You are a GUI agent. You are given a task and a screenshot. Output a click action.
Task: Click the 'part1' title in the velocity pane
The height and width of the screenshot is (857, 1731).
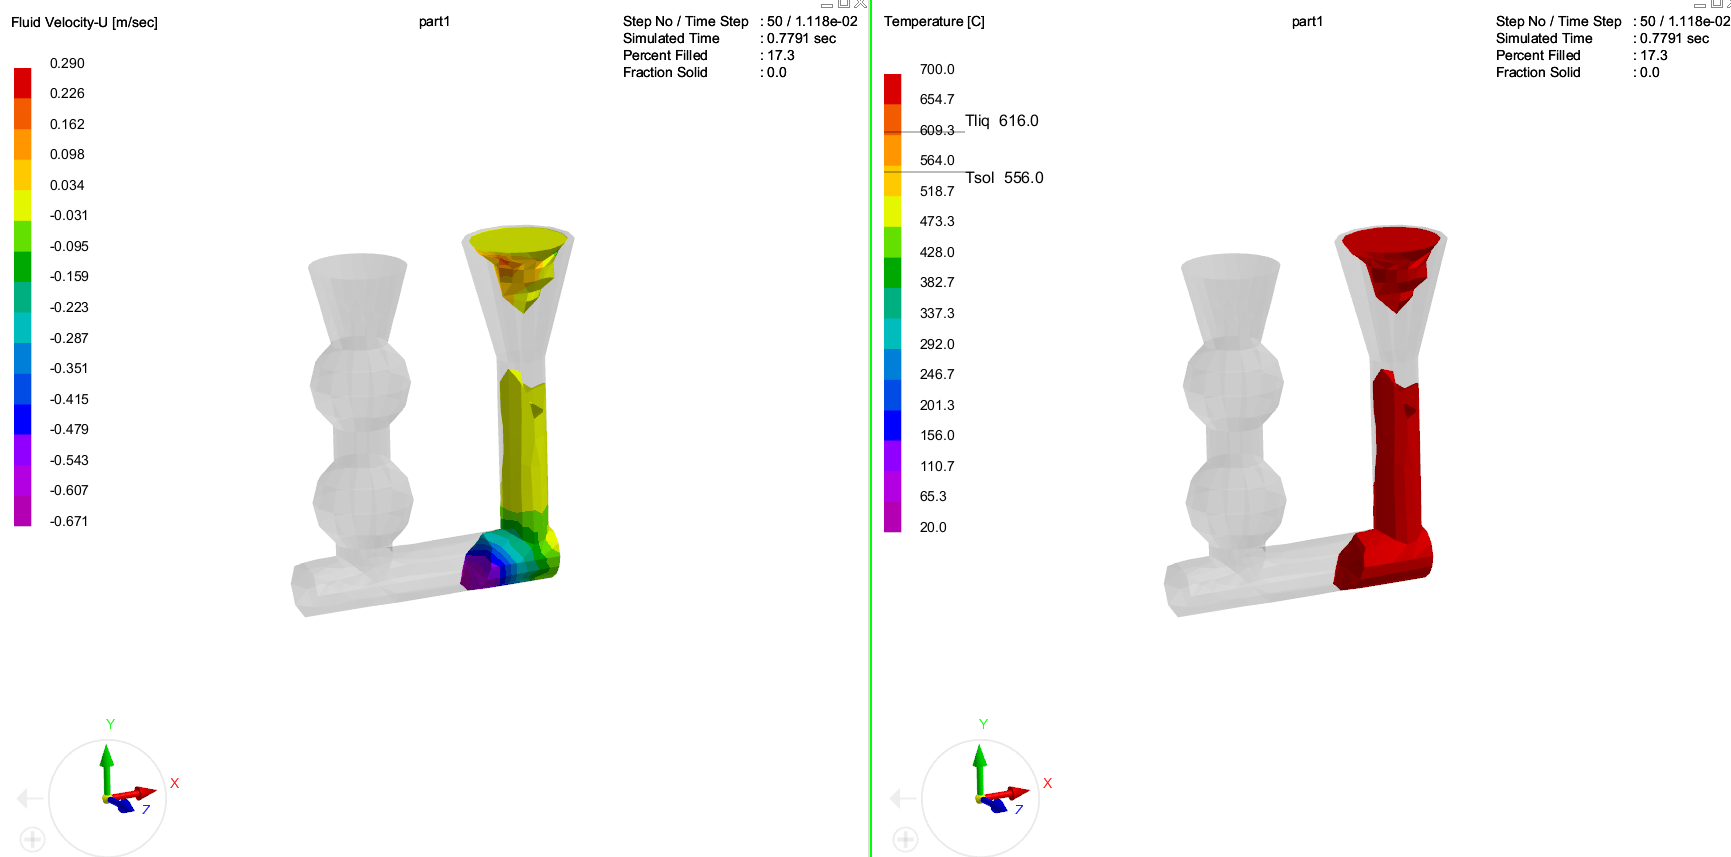434,21
